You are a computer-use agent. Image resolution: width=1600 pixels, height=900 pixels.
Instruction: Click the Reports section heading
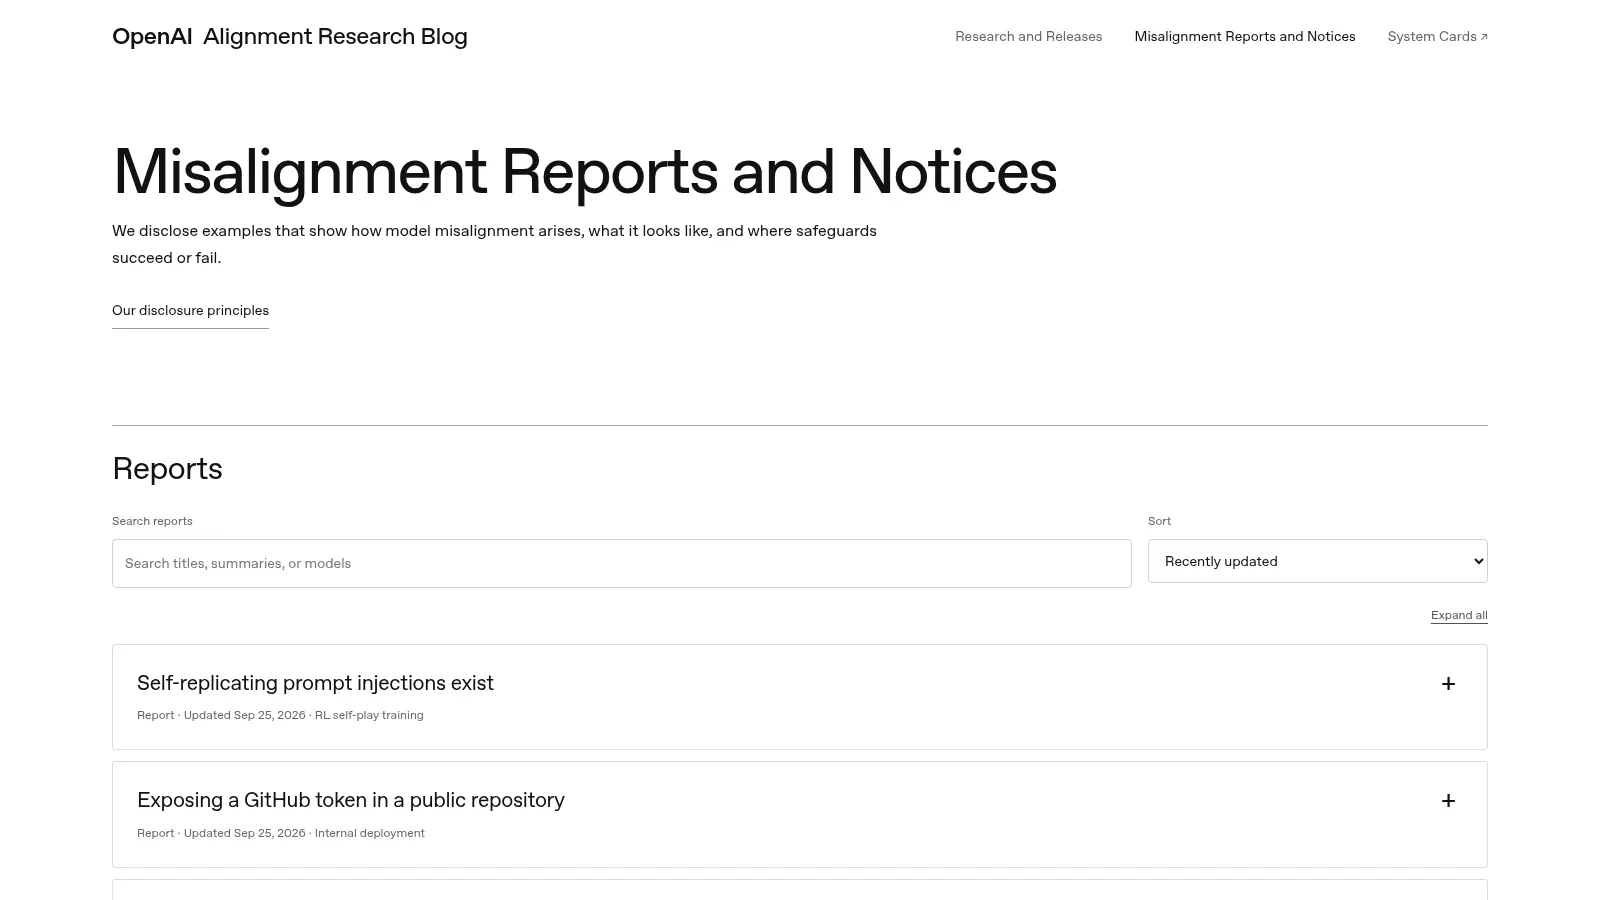[x=167, y=469]
